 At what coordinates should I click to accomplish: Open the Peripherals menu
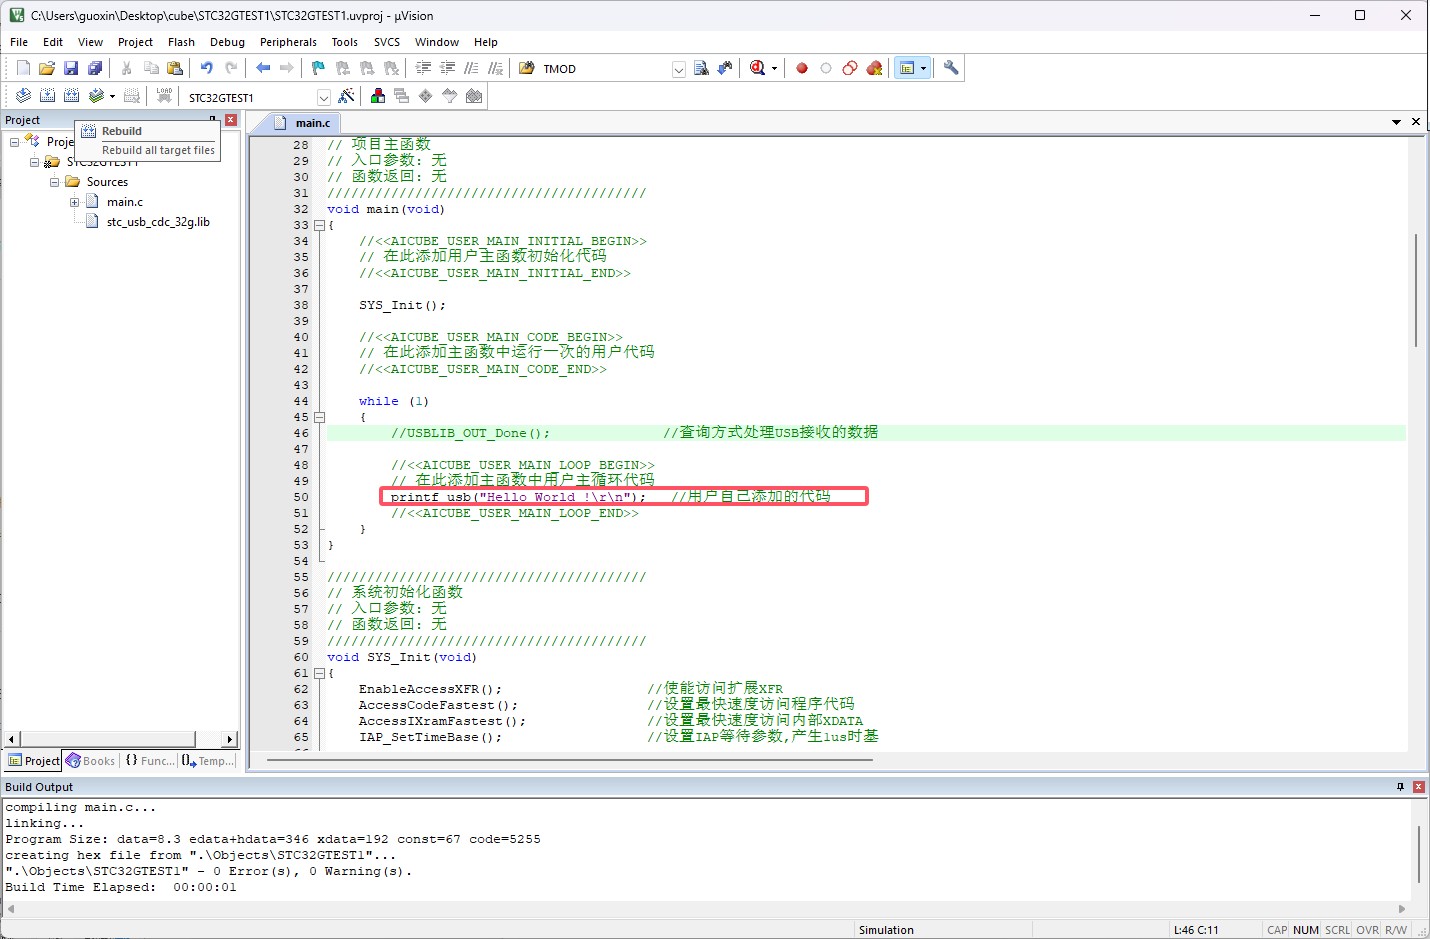pyautogui.click(x=288, y=42)
